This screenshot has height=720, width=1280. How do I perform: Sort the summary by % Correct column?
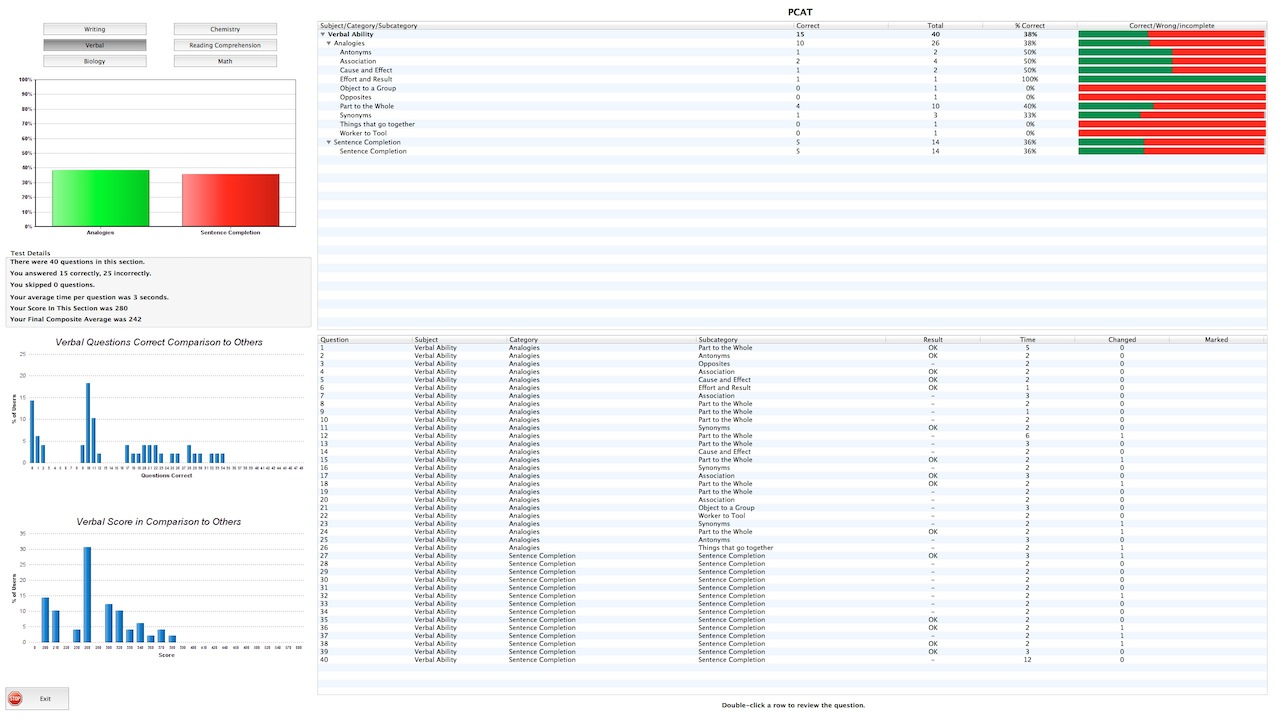coord(1030,25)
